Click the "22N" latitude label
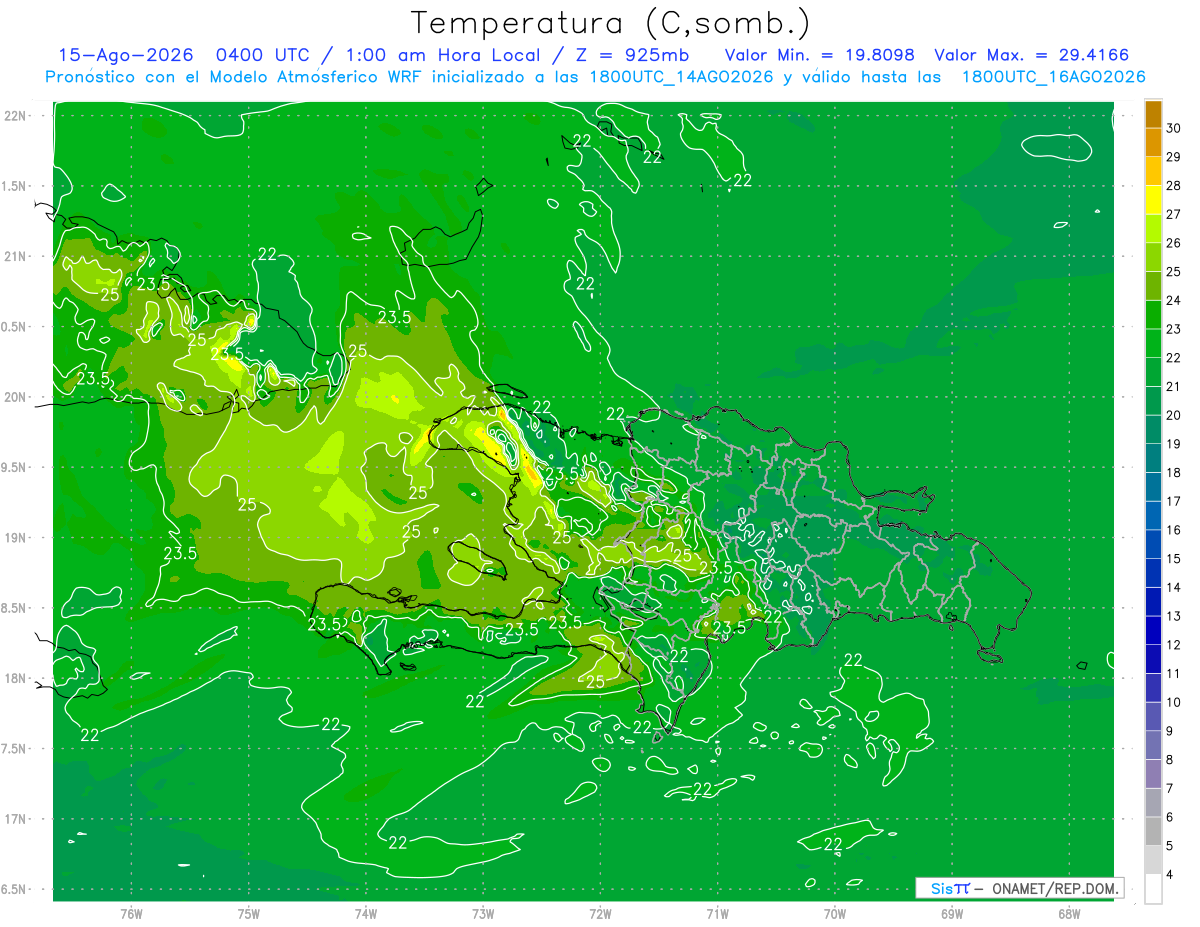The height and width of the screenshot is (927, 1200). pyautogui.click(x=15, y=116)
